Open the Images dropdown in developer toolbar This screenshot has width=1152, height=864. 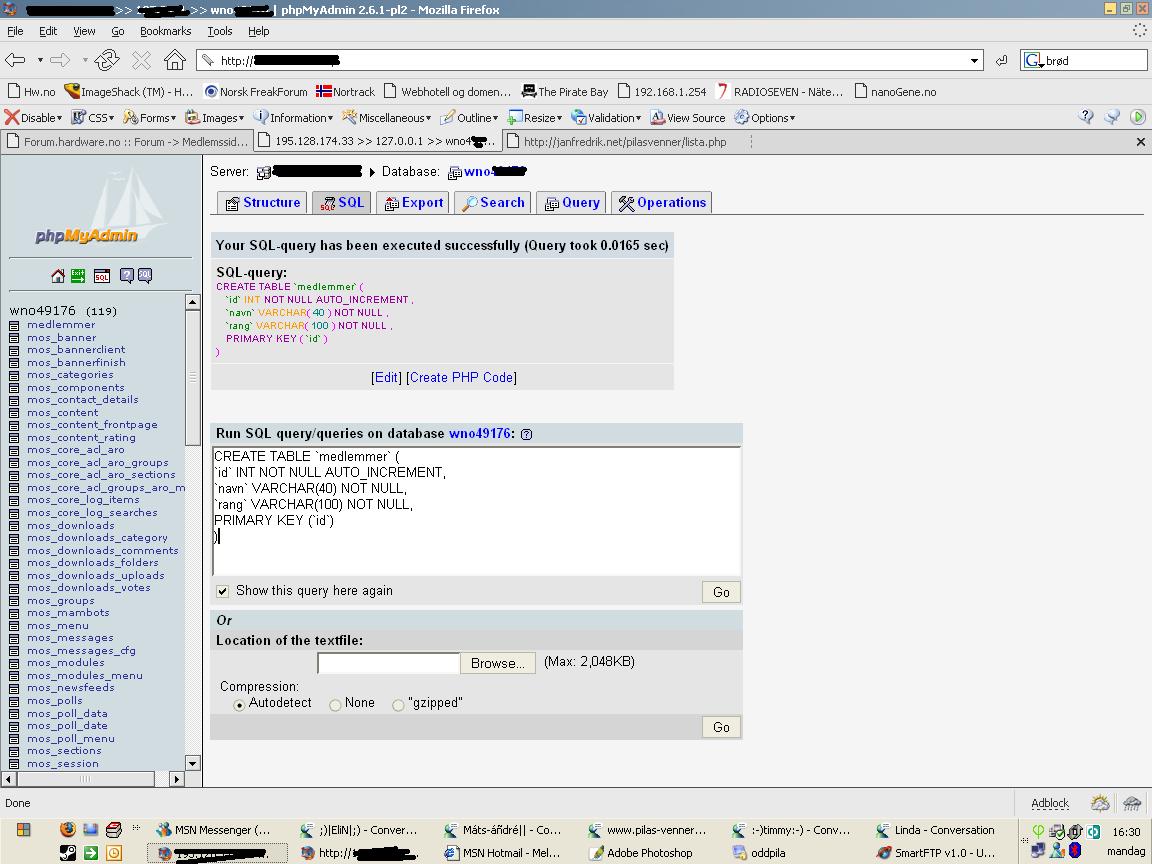click(x=215, y=118)
